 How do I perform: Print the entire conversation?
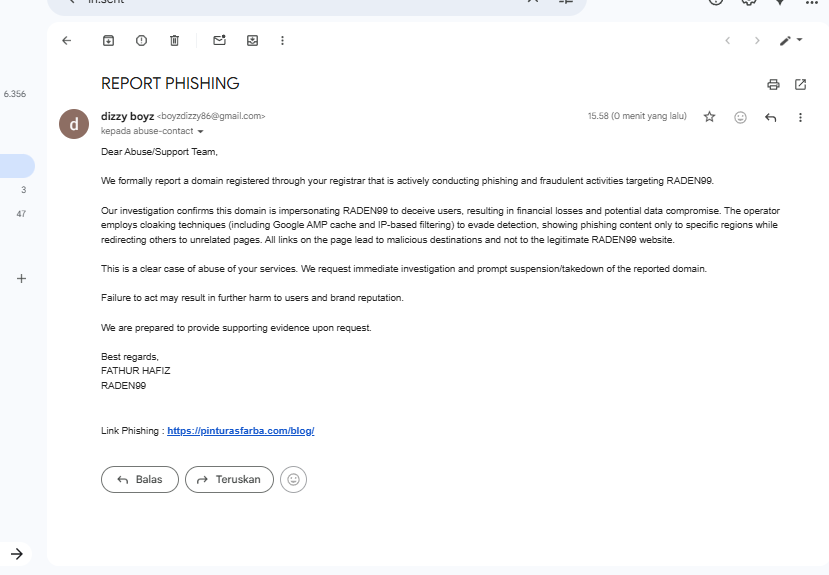(x=773, y=84)
